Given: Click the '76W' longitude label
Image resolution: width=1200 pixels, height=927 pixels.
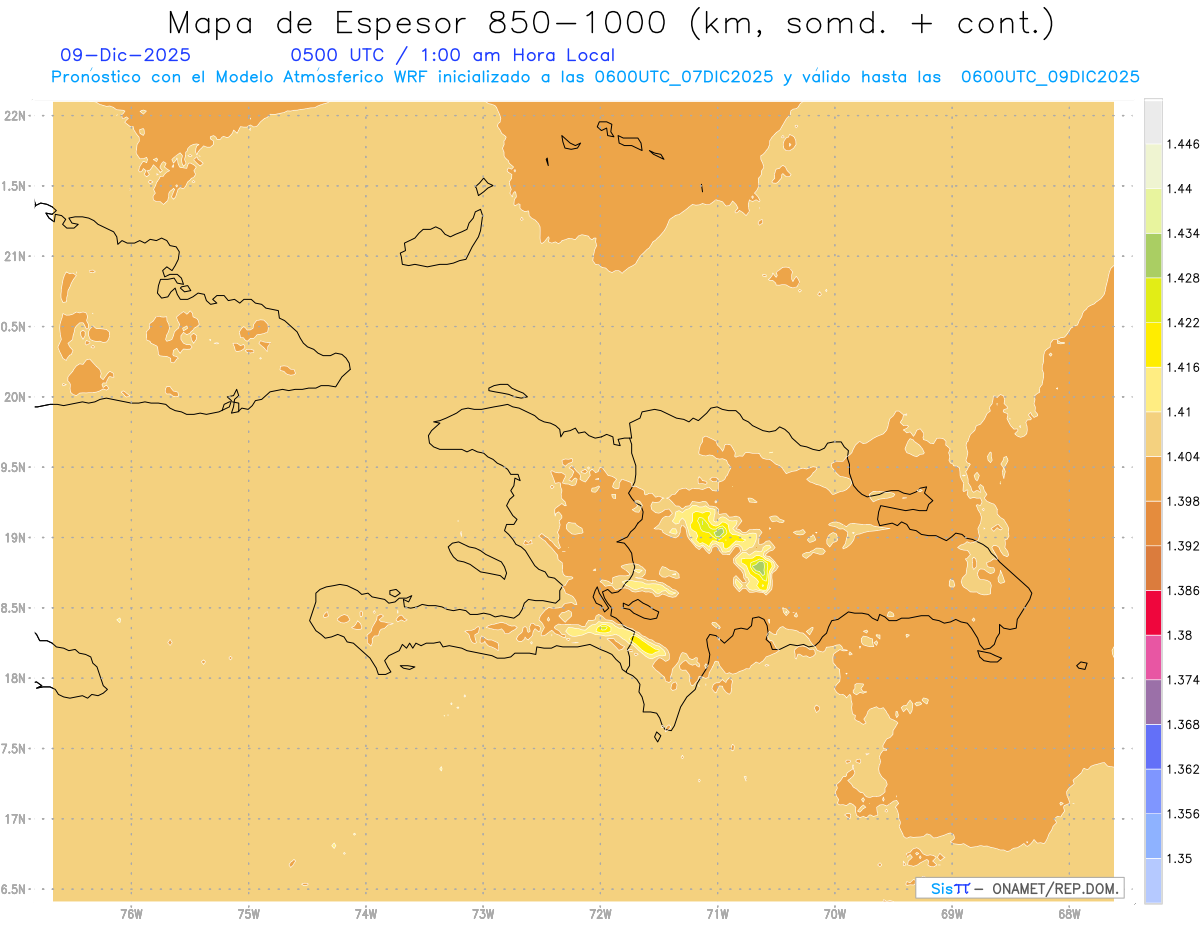Looking at the screenshot, I should 131,914.
